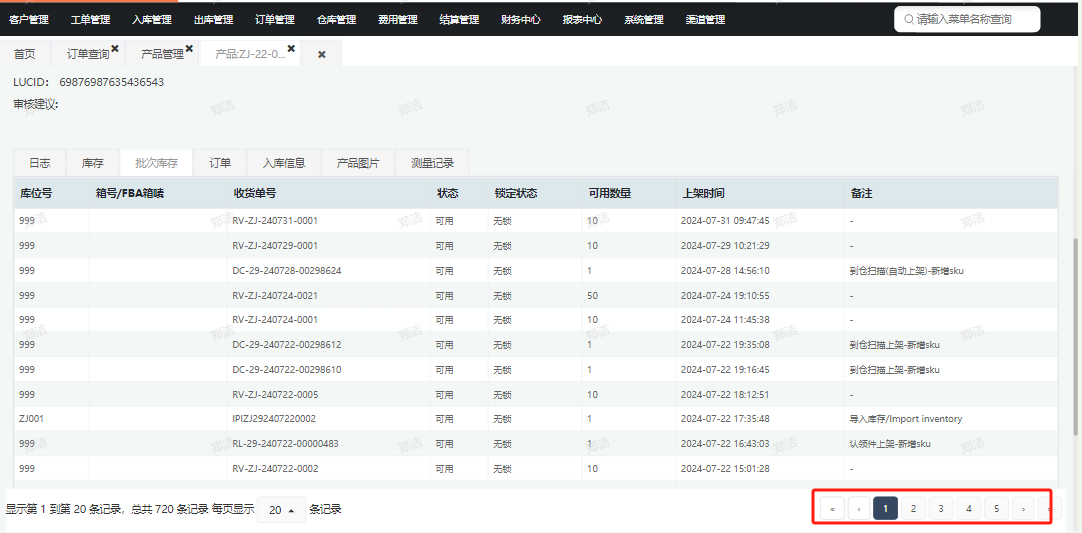The image size is (1082, 533).
Task: Close the 产品管理 tab with its x icon
Action: tap(189, 48)
